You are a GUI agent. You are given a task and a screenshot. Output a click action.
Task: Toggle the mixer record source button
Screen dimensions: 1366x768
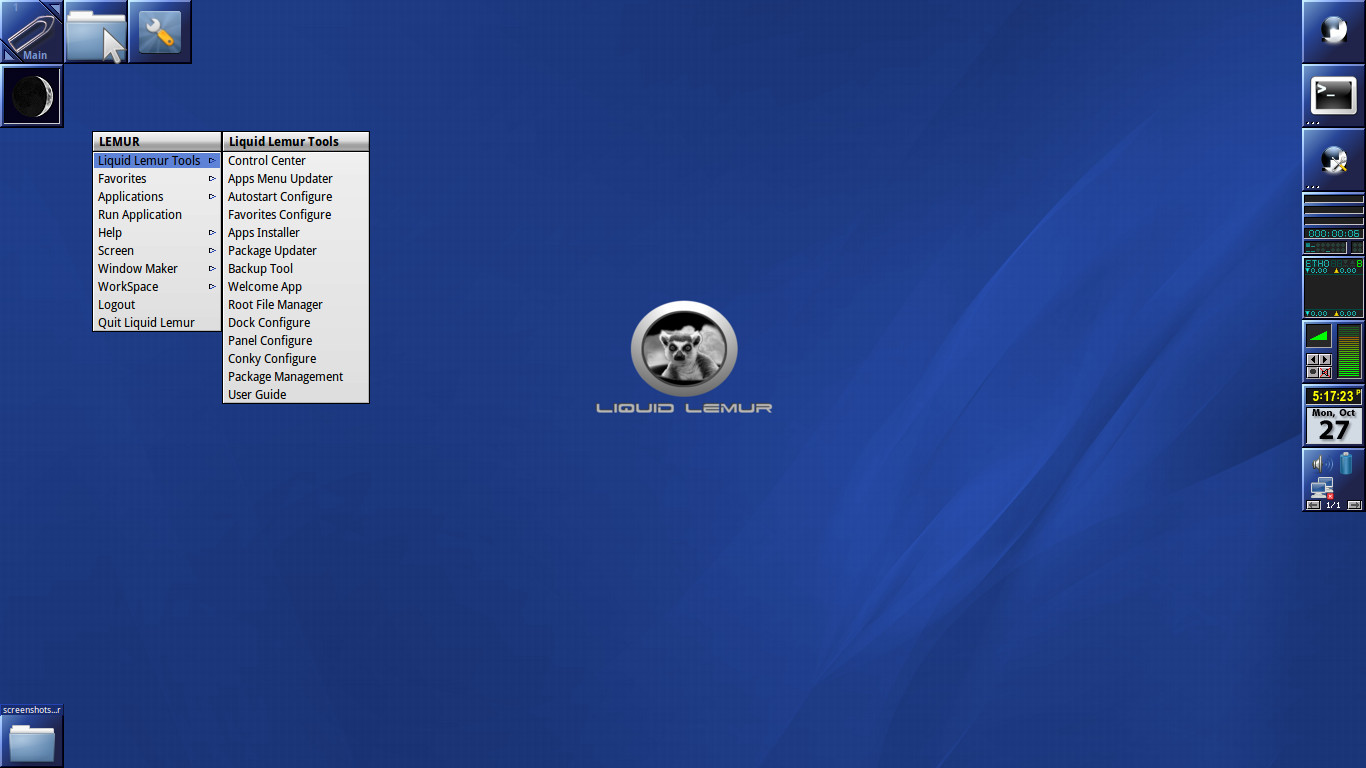click(1313, 372)
